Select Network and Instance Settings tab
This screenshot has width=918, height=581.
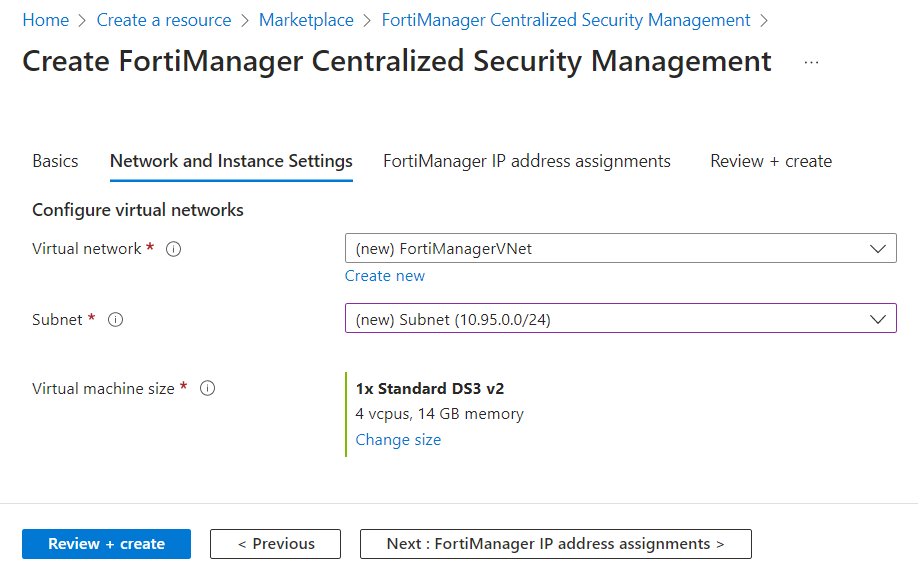pos(231,161)
